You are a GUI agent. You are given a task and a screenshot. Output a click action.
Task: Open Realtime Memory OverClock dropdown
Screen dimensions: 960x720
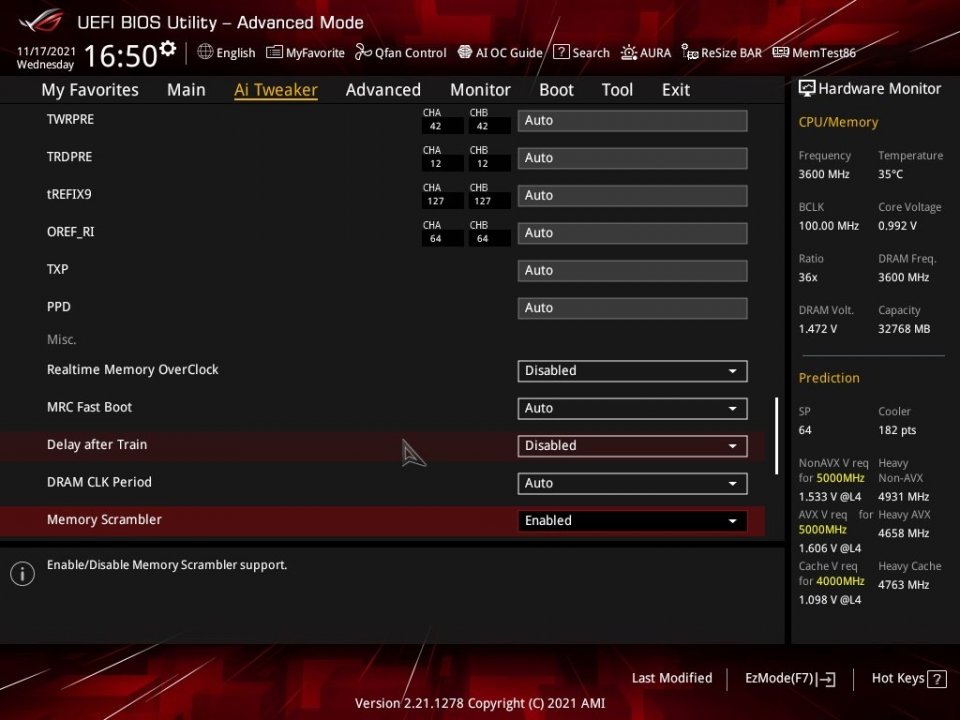coord(632,371)
